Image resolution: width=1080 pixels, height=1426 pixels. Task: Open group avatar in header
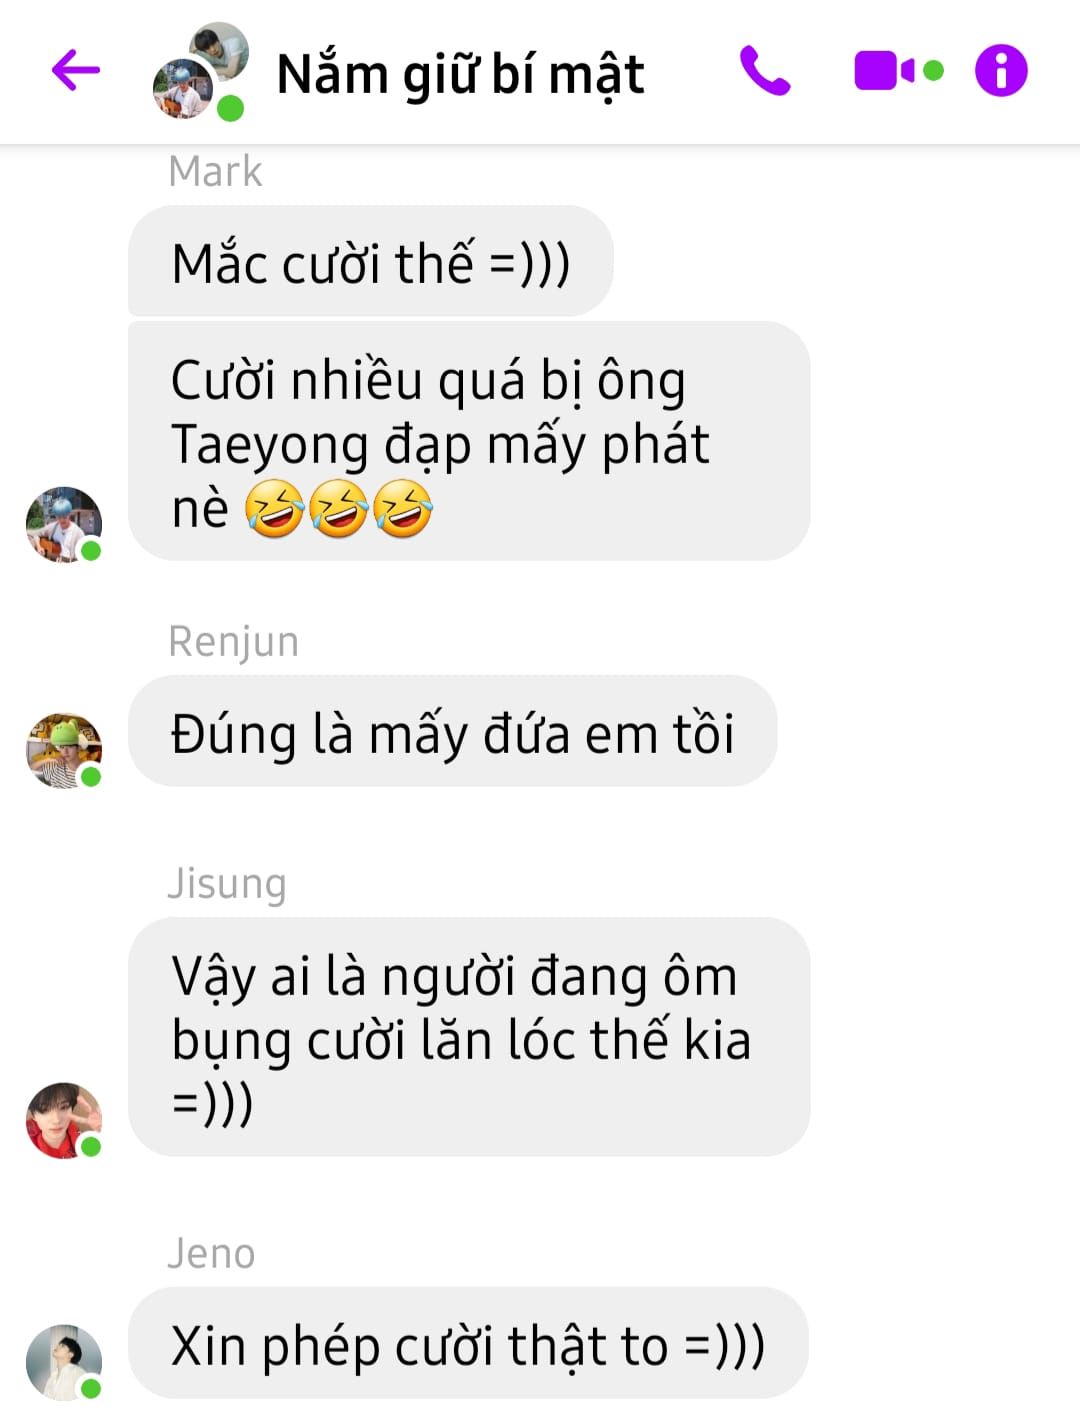[x=200, y=71]
